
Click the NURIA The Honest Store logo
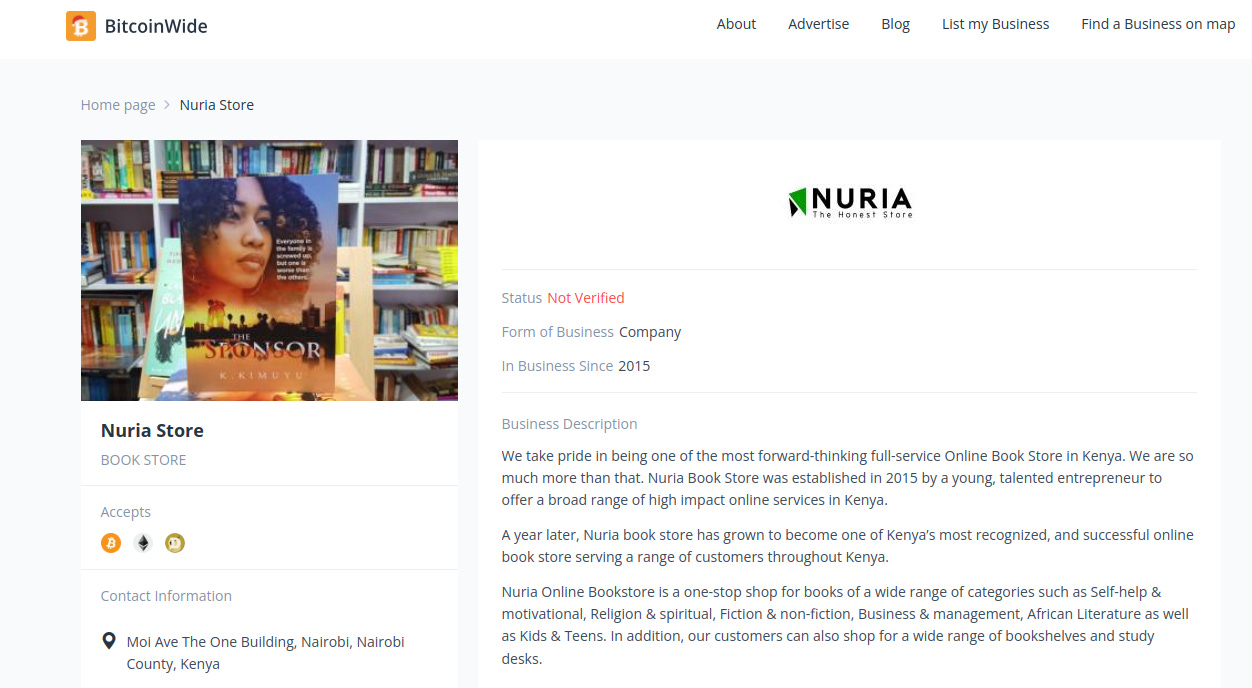(850, 202)
